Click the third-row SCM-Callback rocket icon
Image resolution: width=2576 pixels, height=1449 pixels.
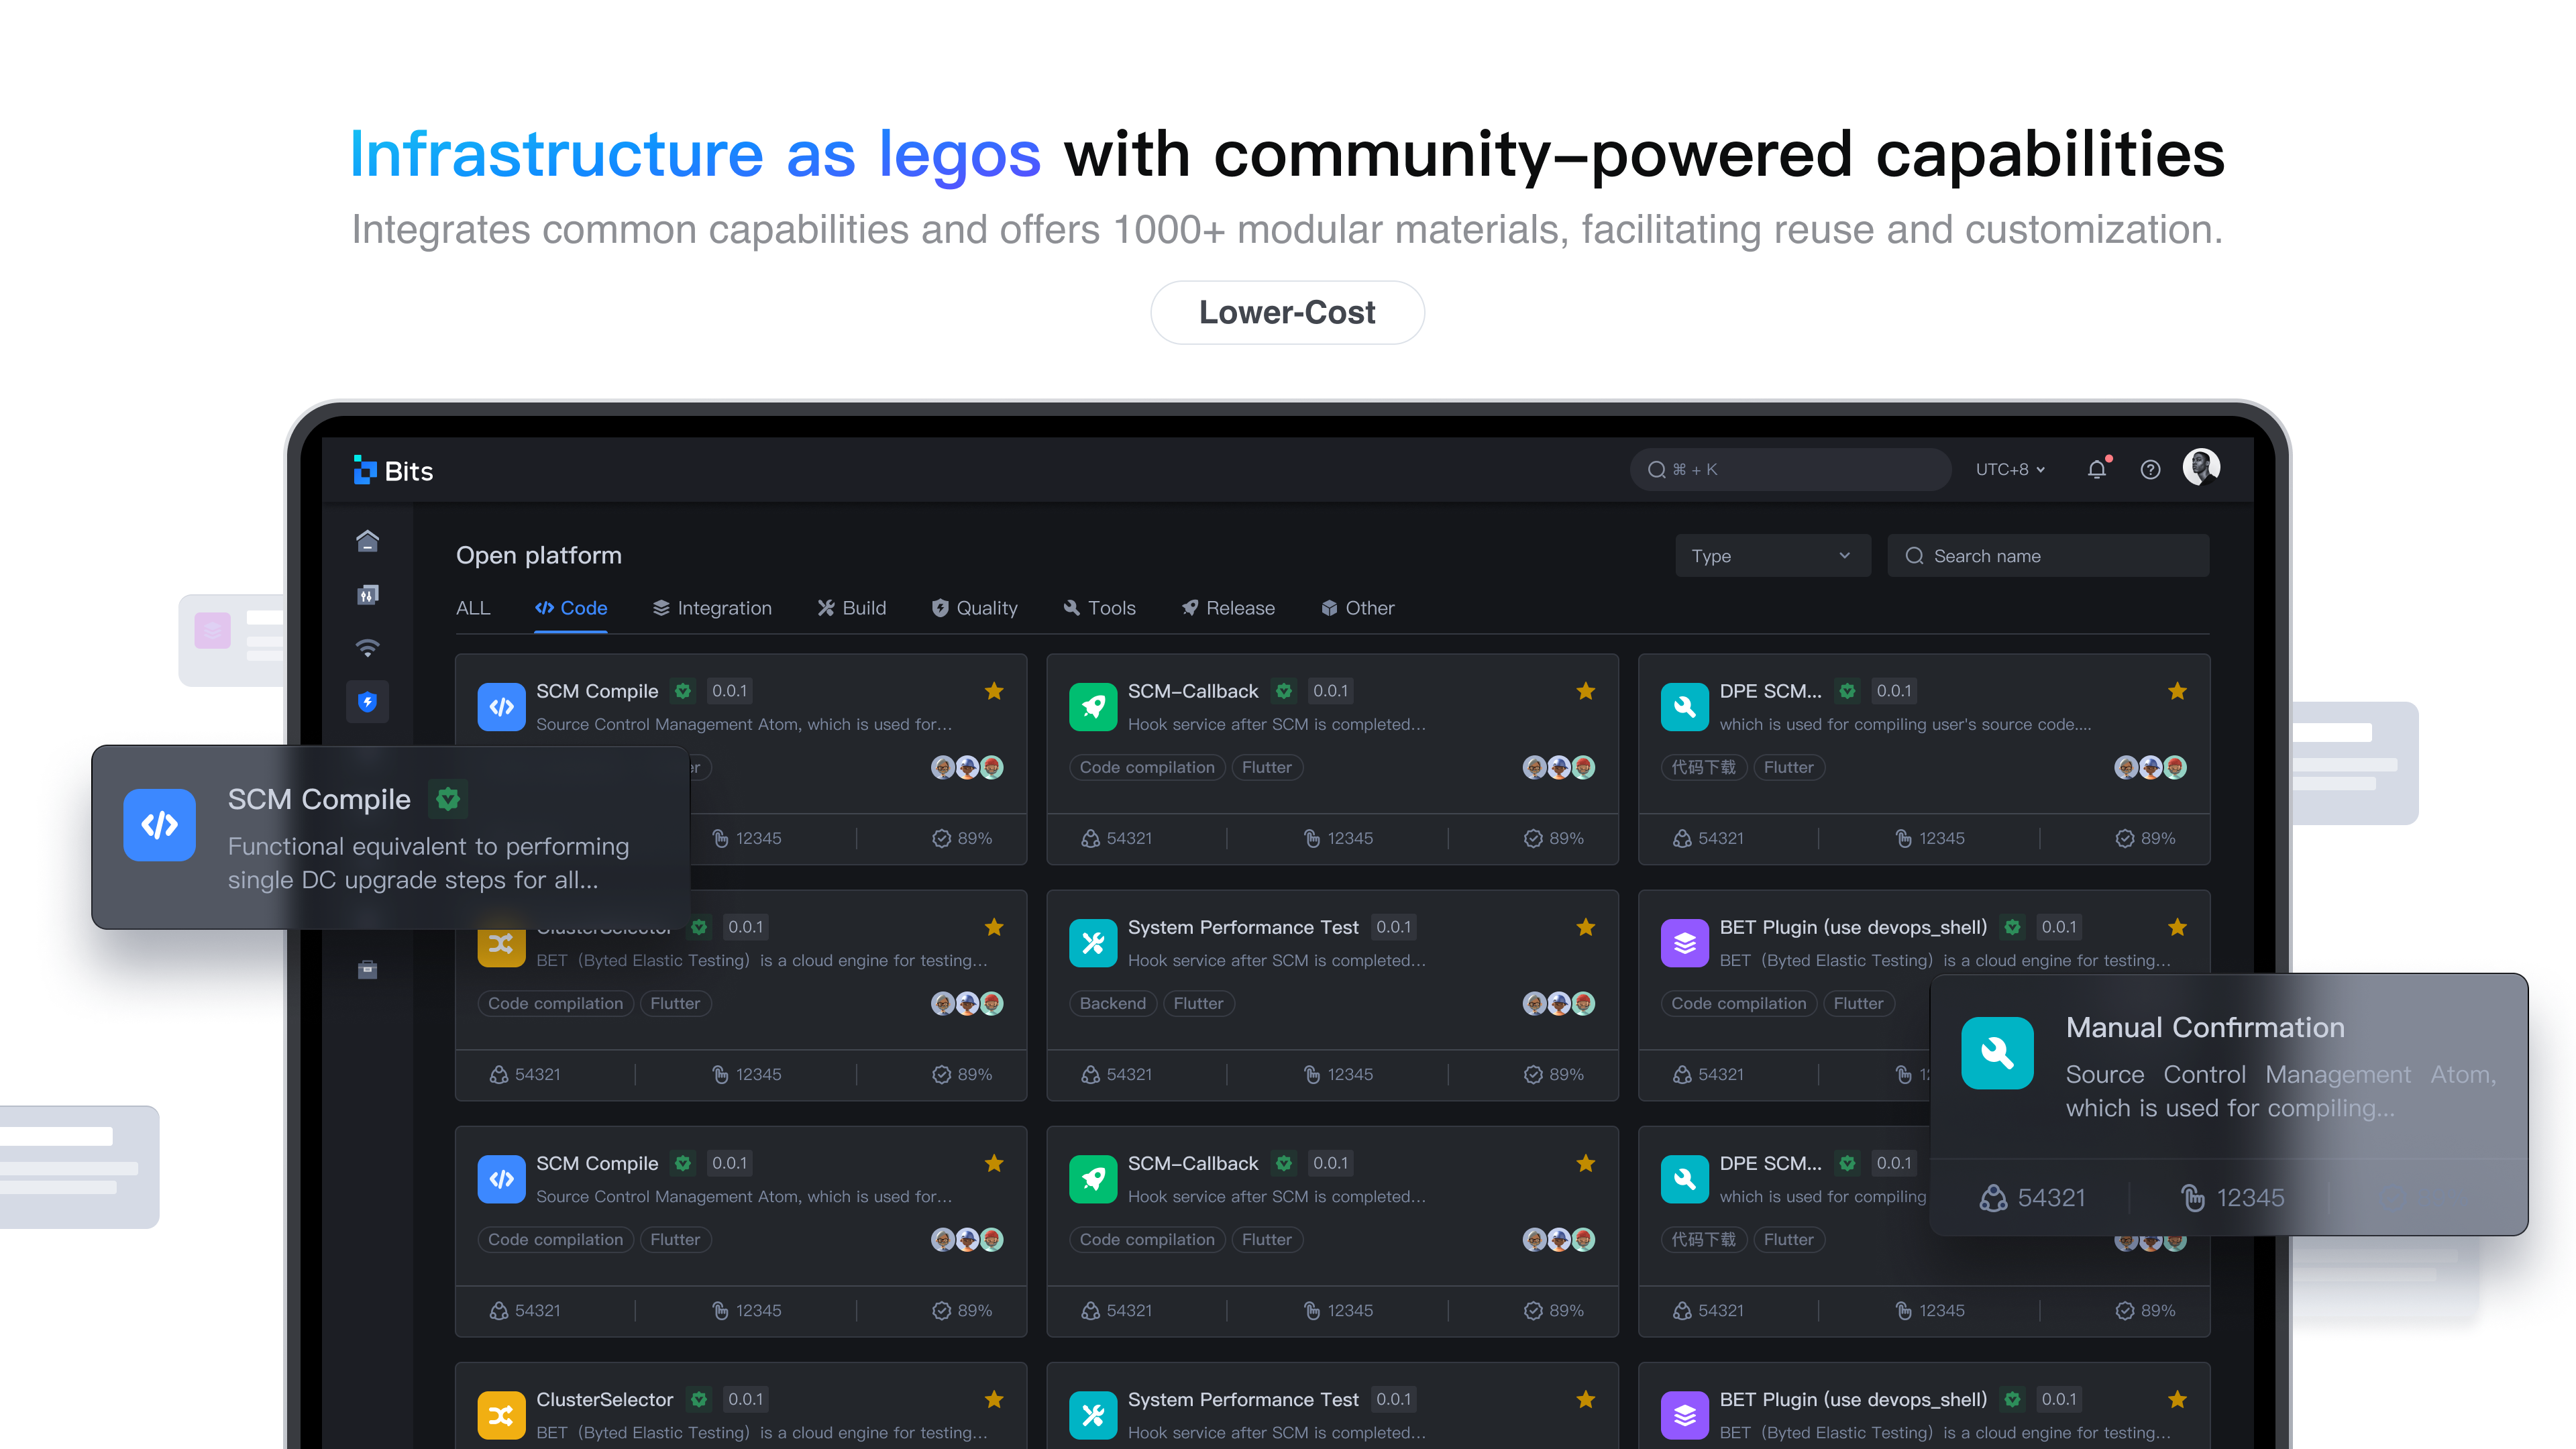coord(1093,1179)
